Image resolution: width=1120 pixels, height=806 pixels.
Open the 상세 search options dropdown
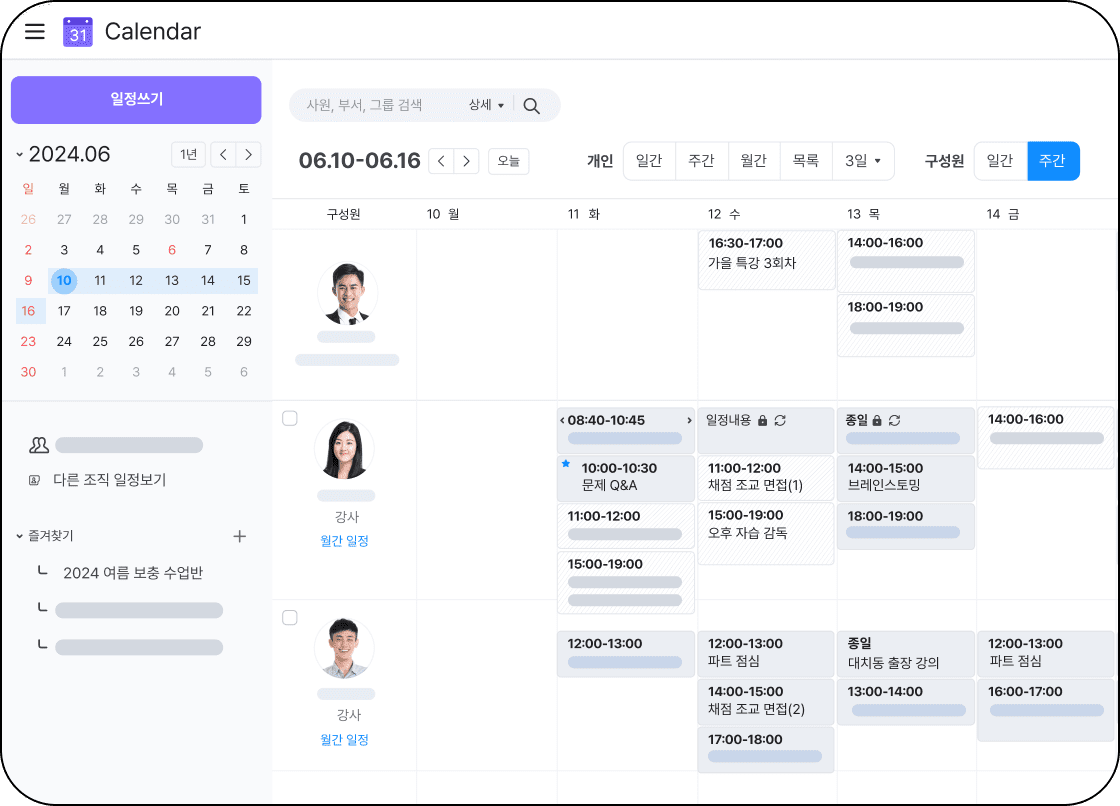click(487, 105)
